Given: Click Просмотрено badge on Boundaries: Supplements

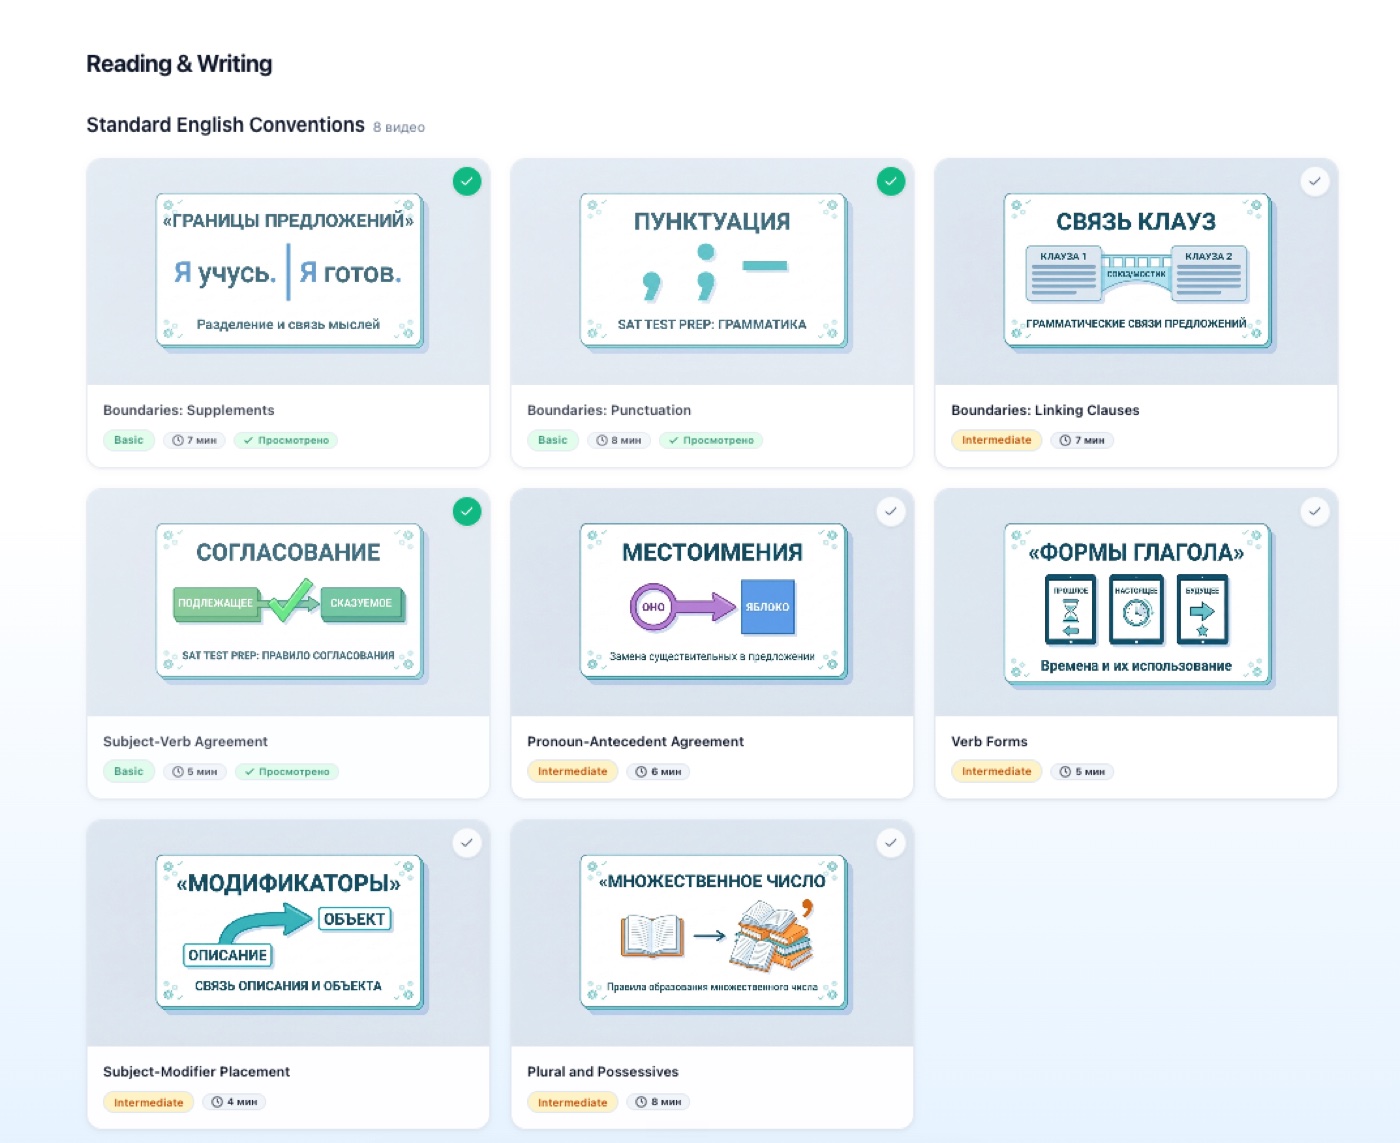Looking at the screenshot, I should tap(286, 440).
